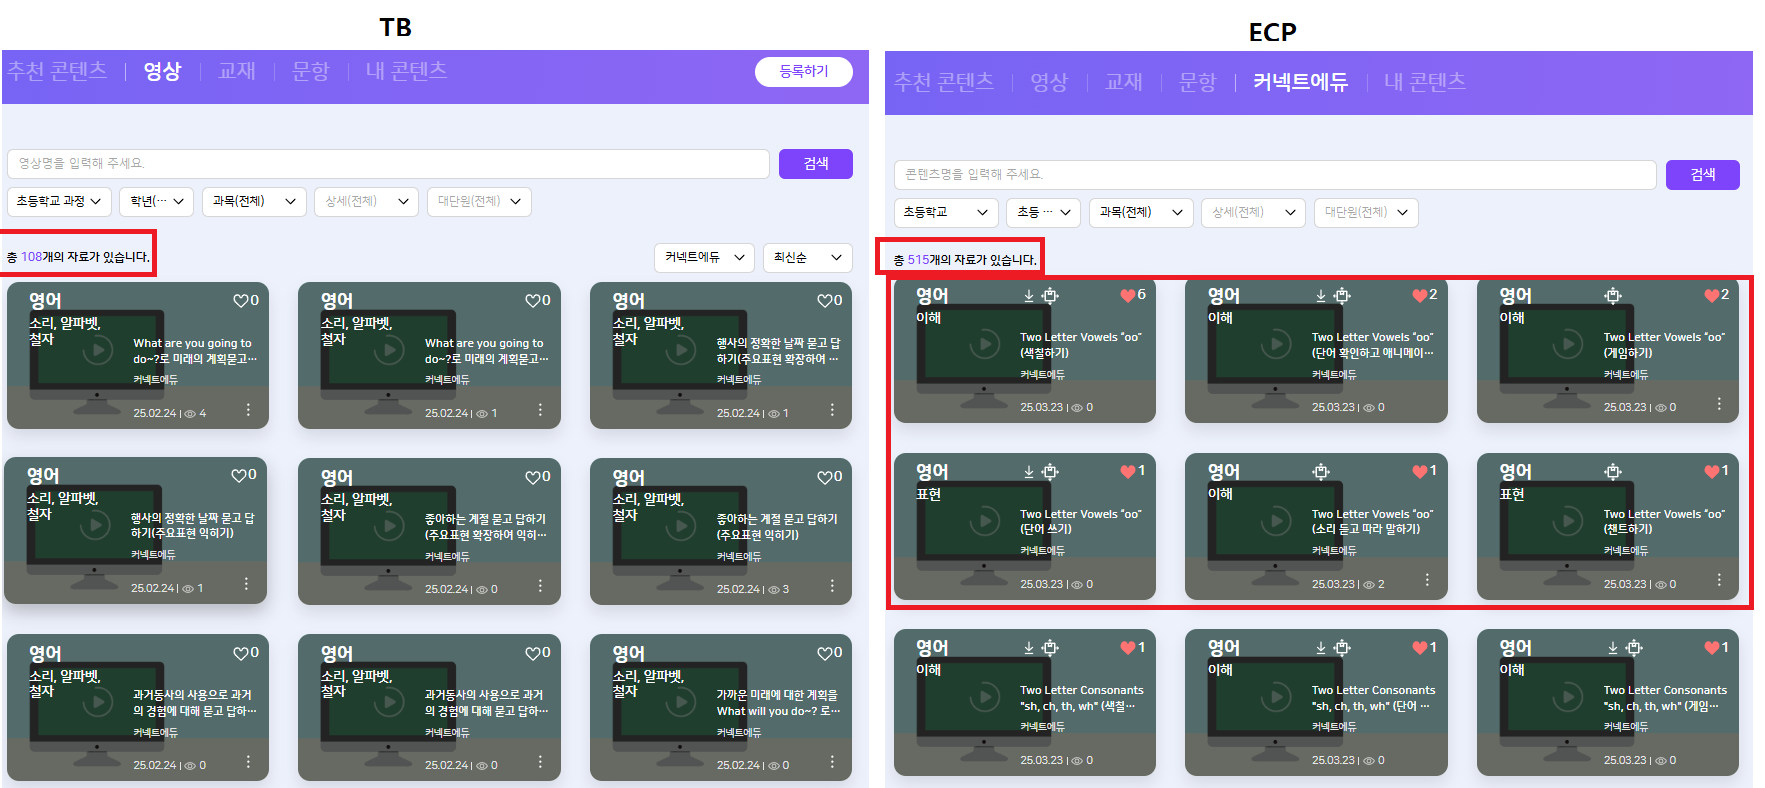Open more options on the TB card with 3 views

click(832, 586)
